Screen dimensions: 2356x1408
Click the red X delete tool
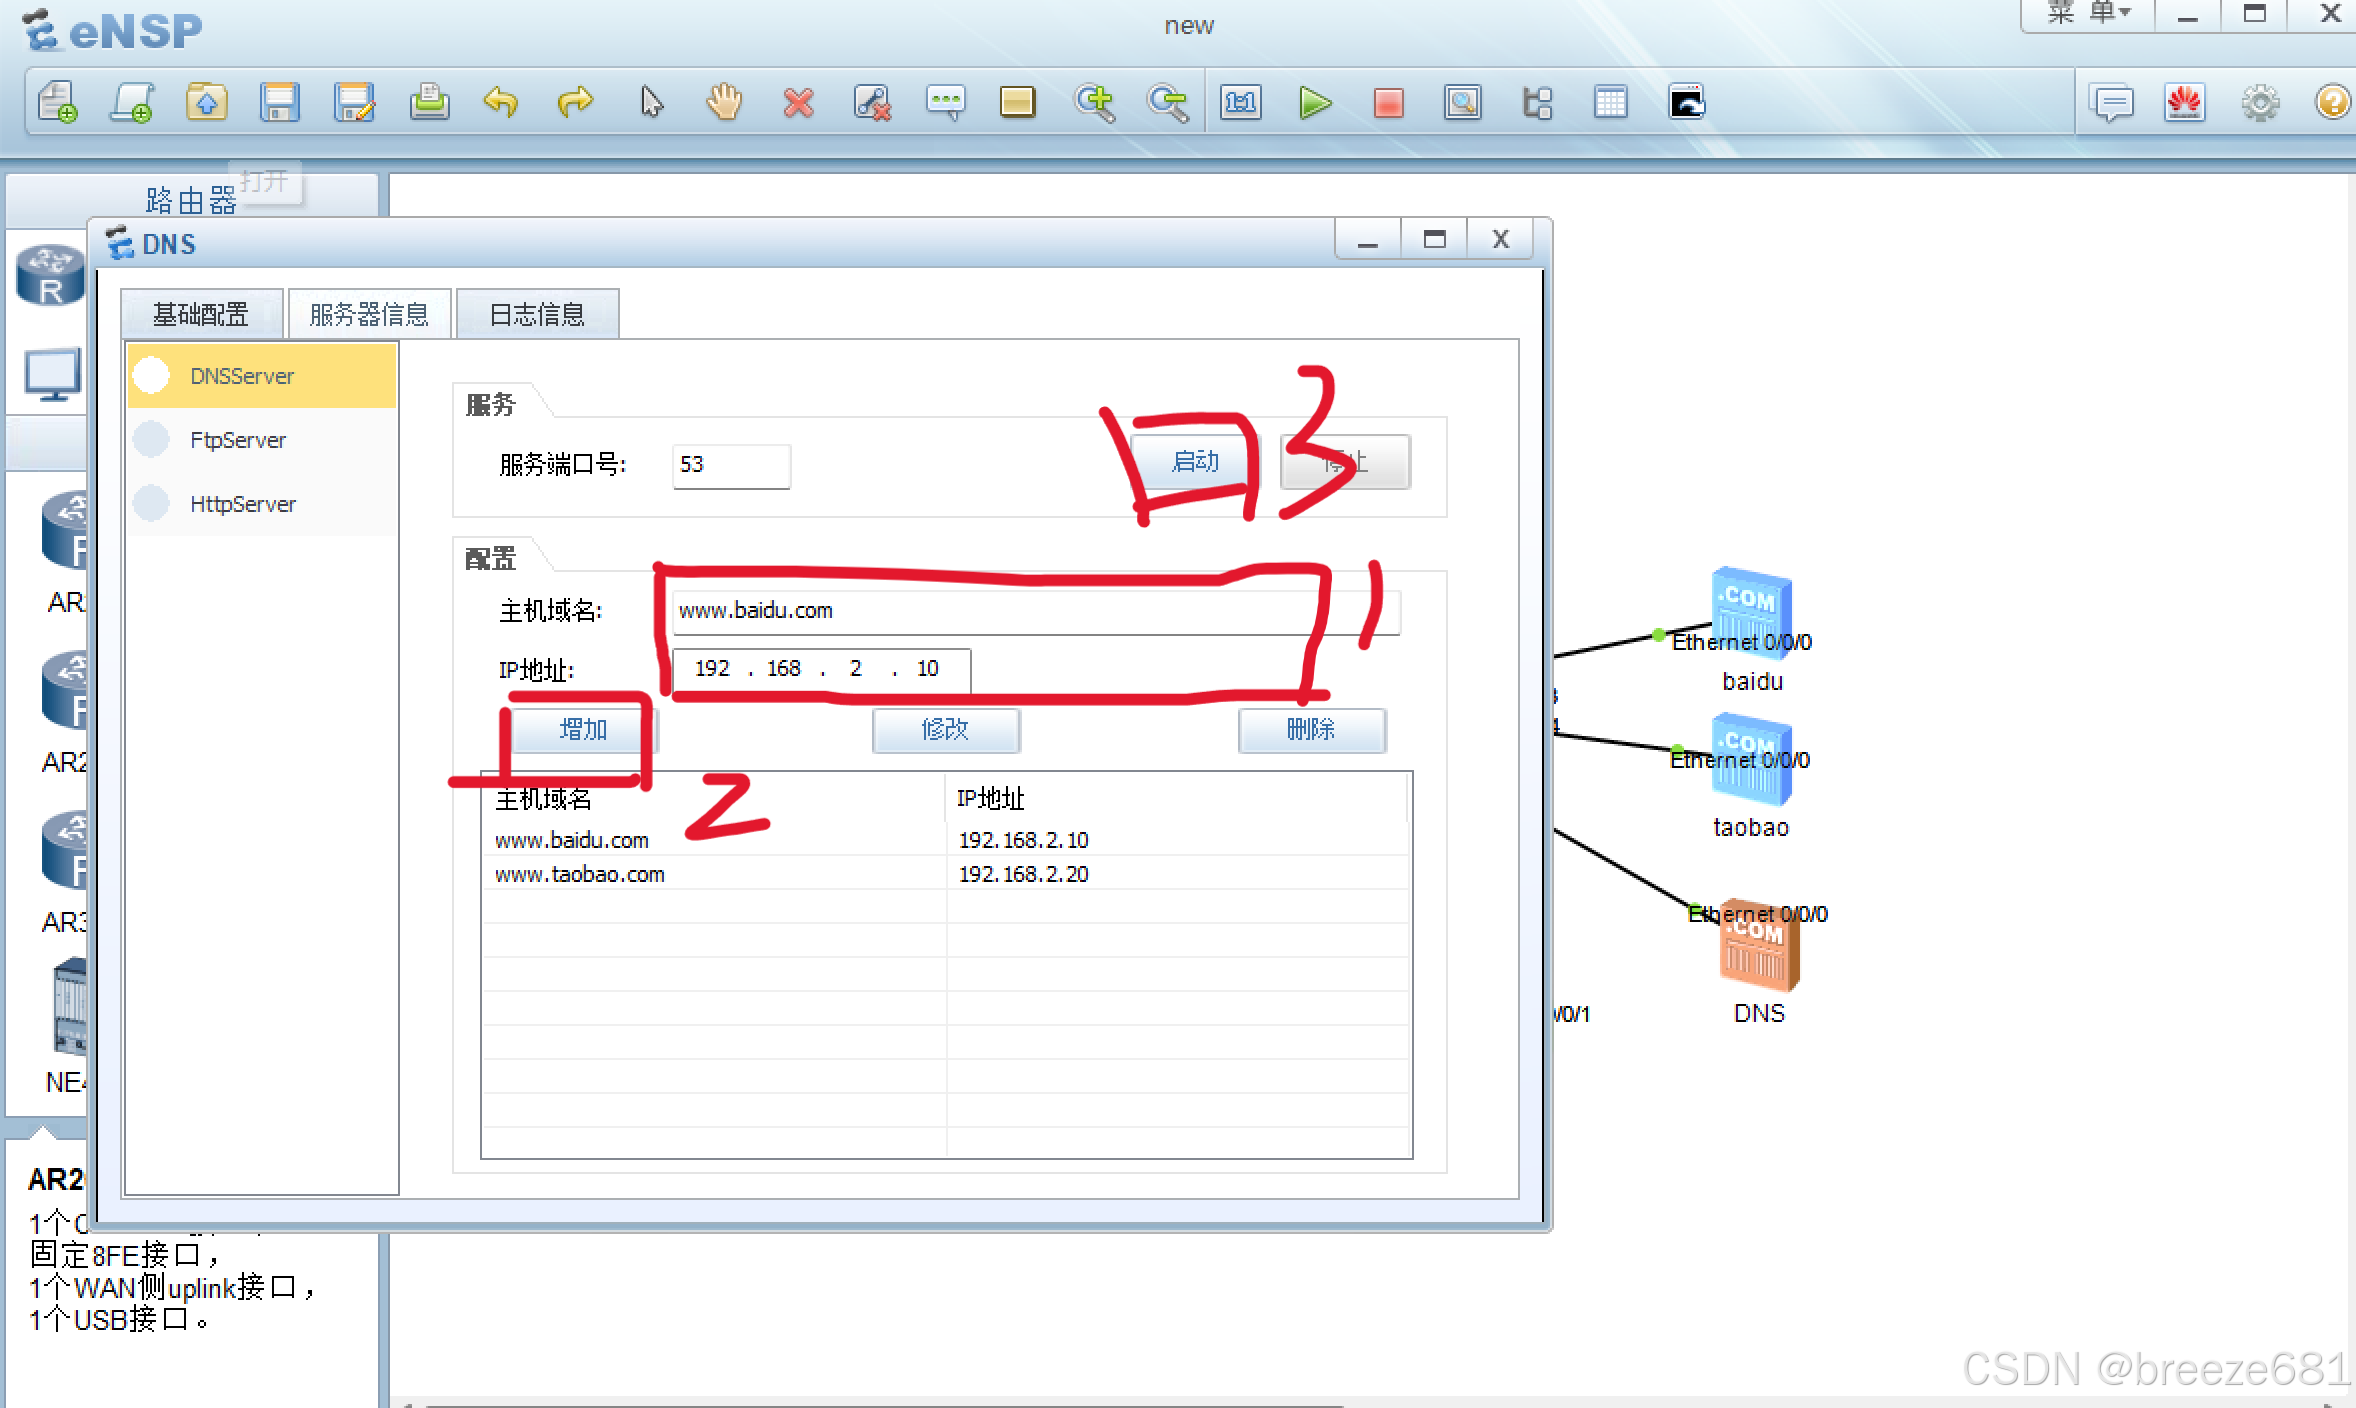(x=798, y=103)
